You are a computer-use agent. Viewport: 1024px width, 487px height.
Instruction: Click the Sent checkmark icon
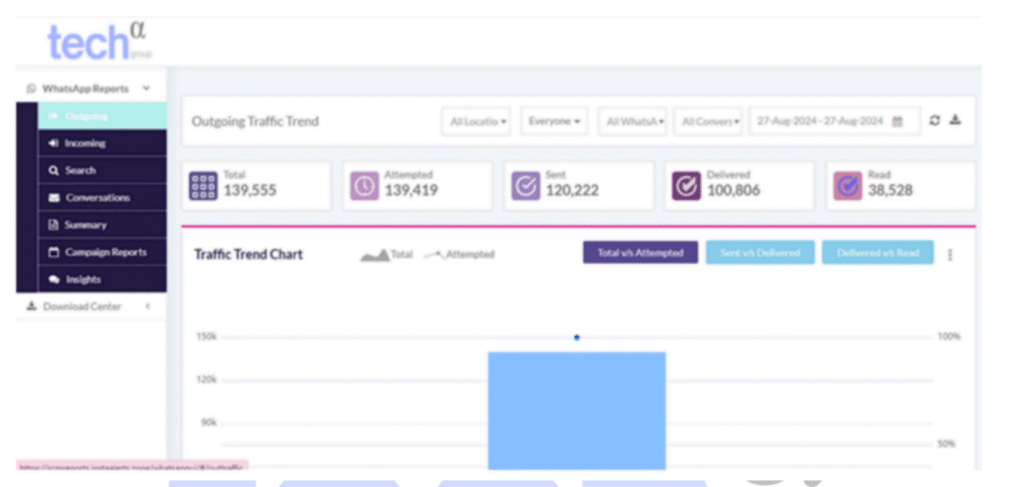[526, 186]
